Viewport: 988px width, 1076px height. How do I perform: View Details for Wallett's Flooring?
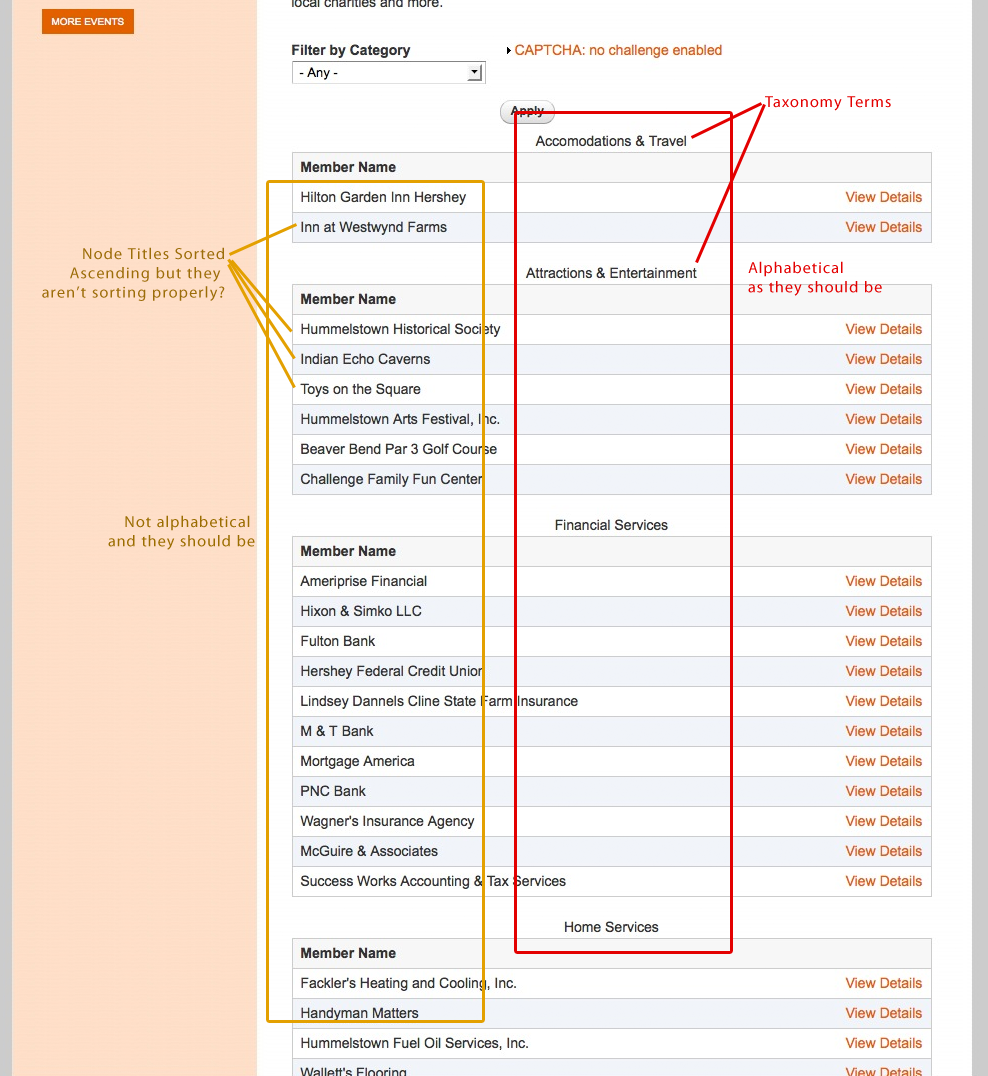(x=883, y=1069)
